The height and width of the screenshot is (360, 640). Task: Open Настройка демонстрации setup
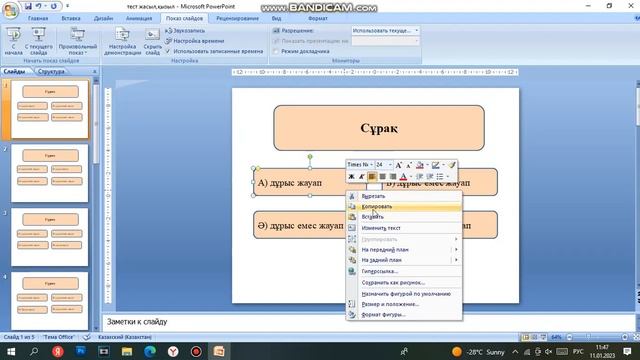coord(122,41)
